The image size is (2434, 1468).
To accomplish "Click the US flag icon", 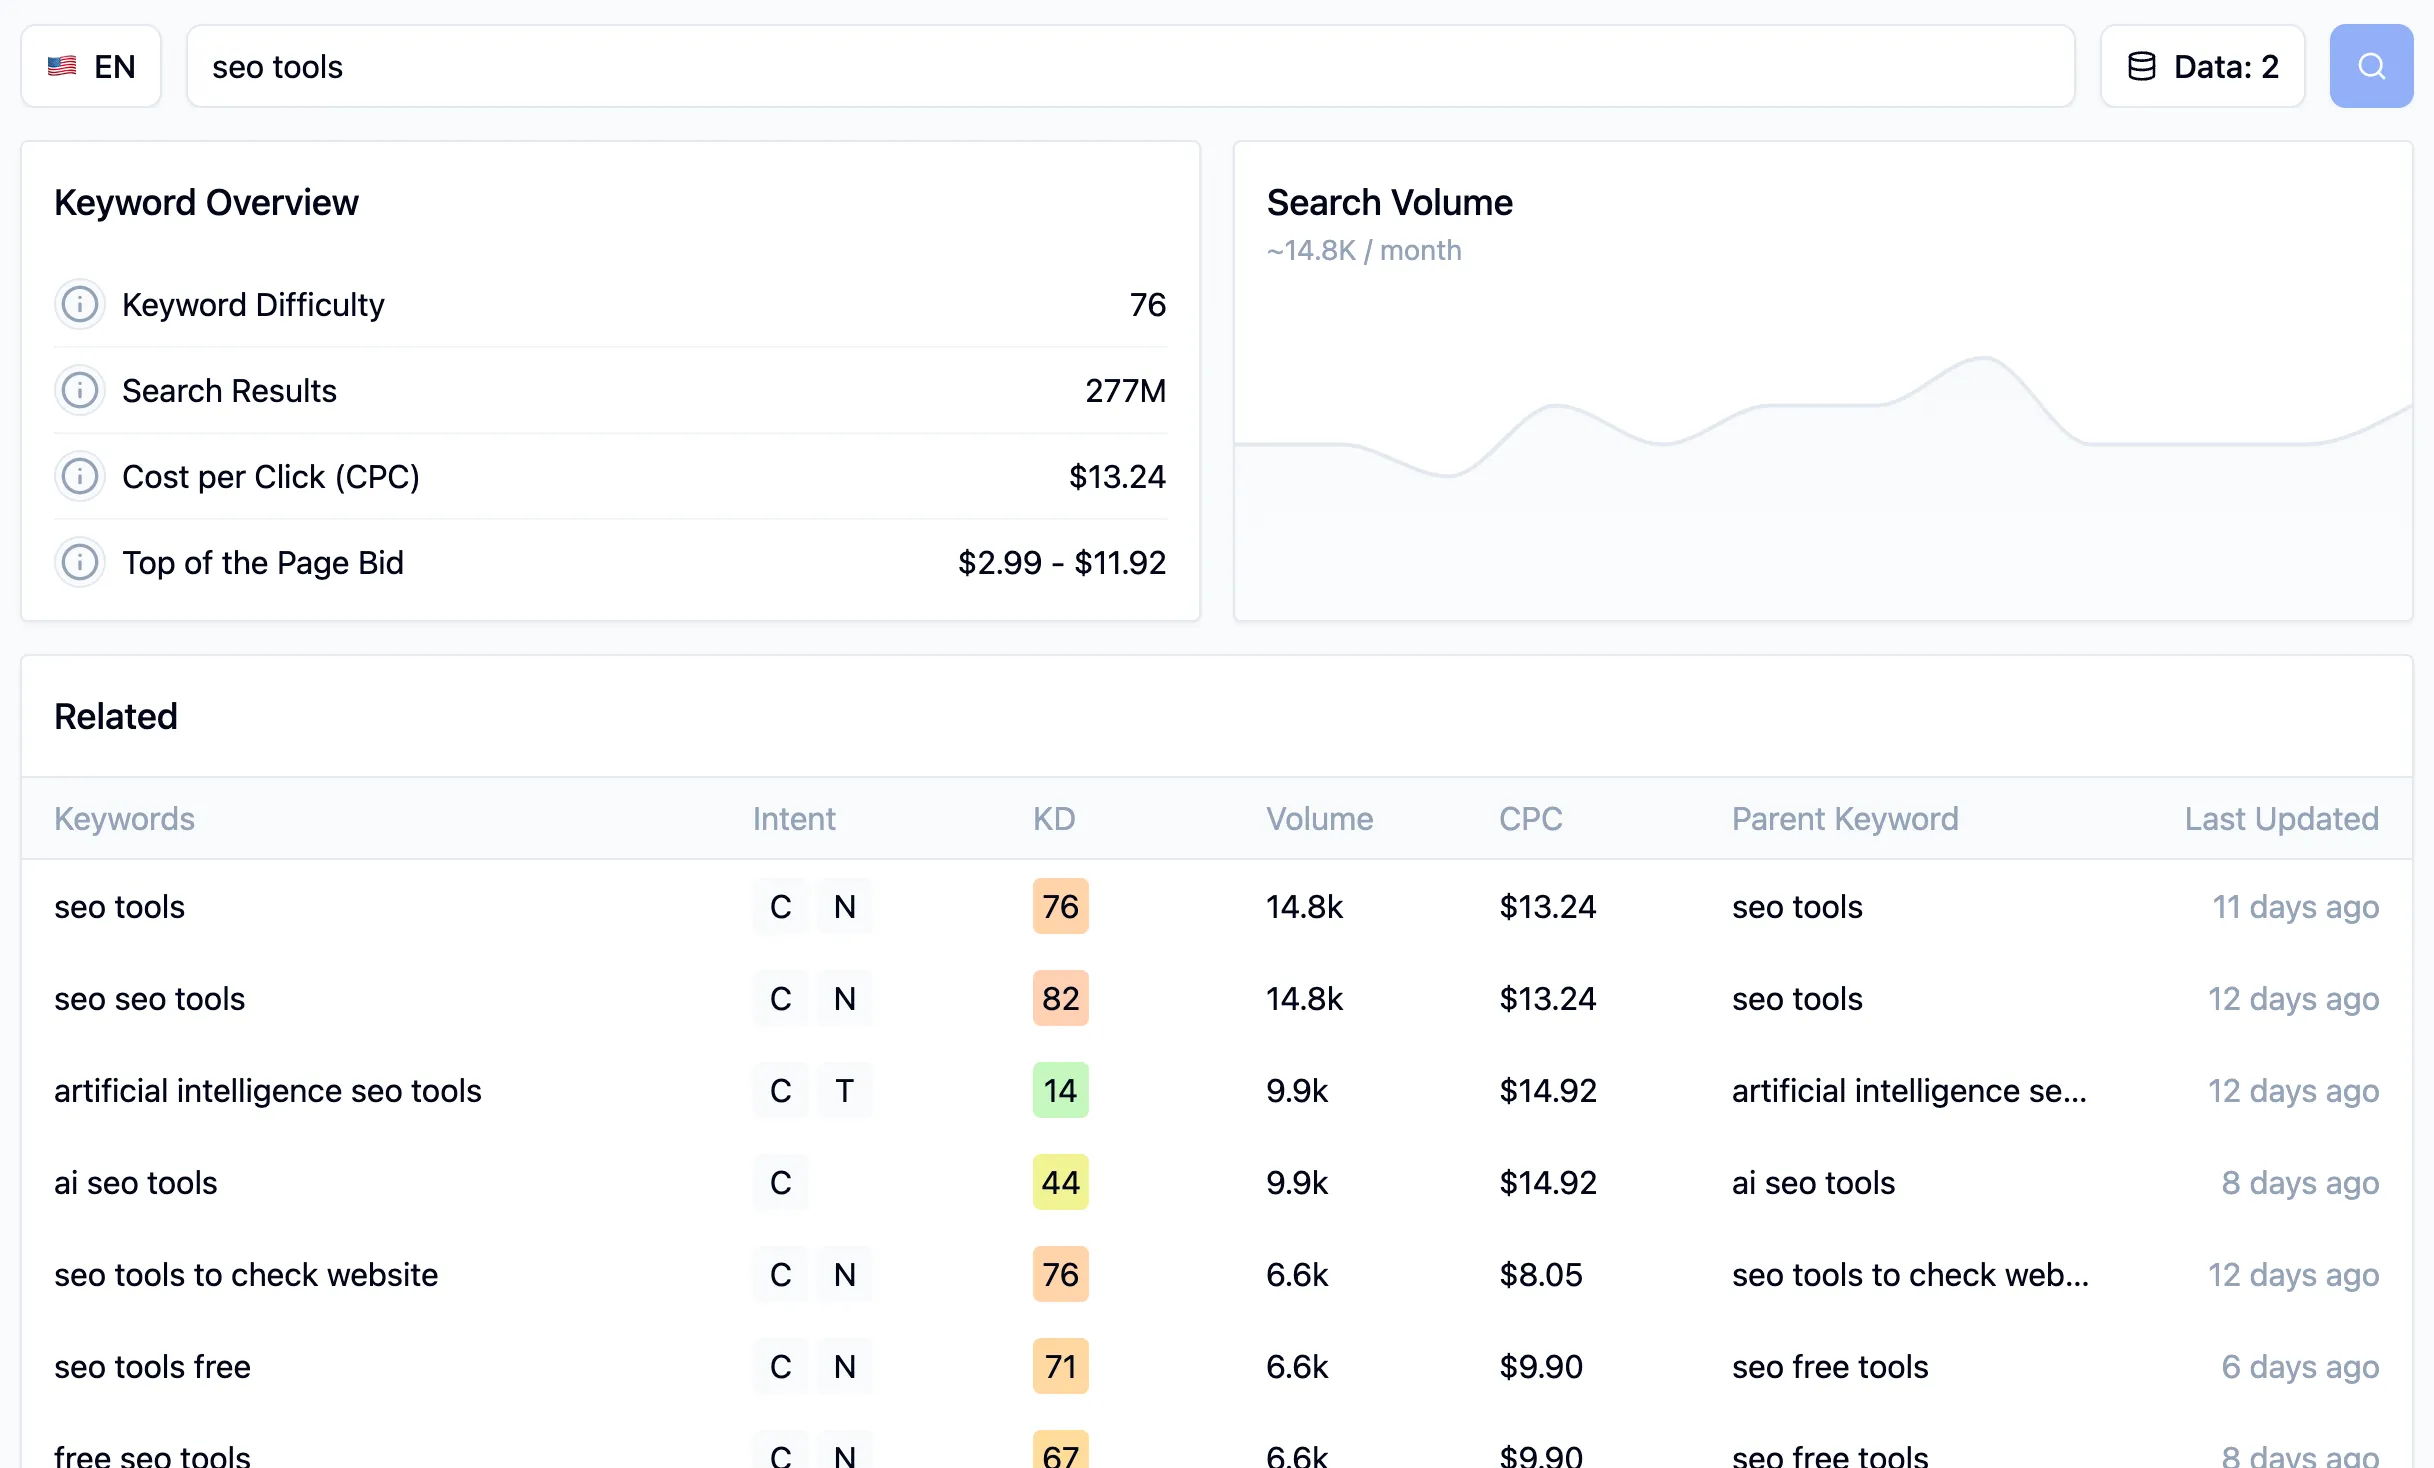I will coord(62,66).
